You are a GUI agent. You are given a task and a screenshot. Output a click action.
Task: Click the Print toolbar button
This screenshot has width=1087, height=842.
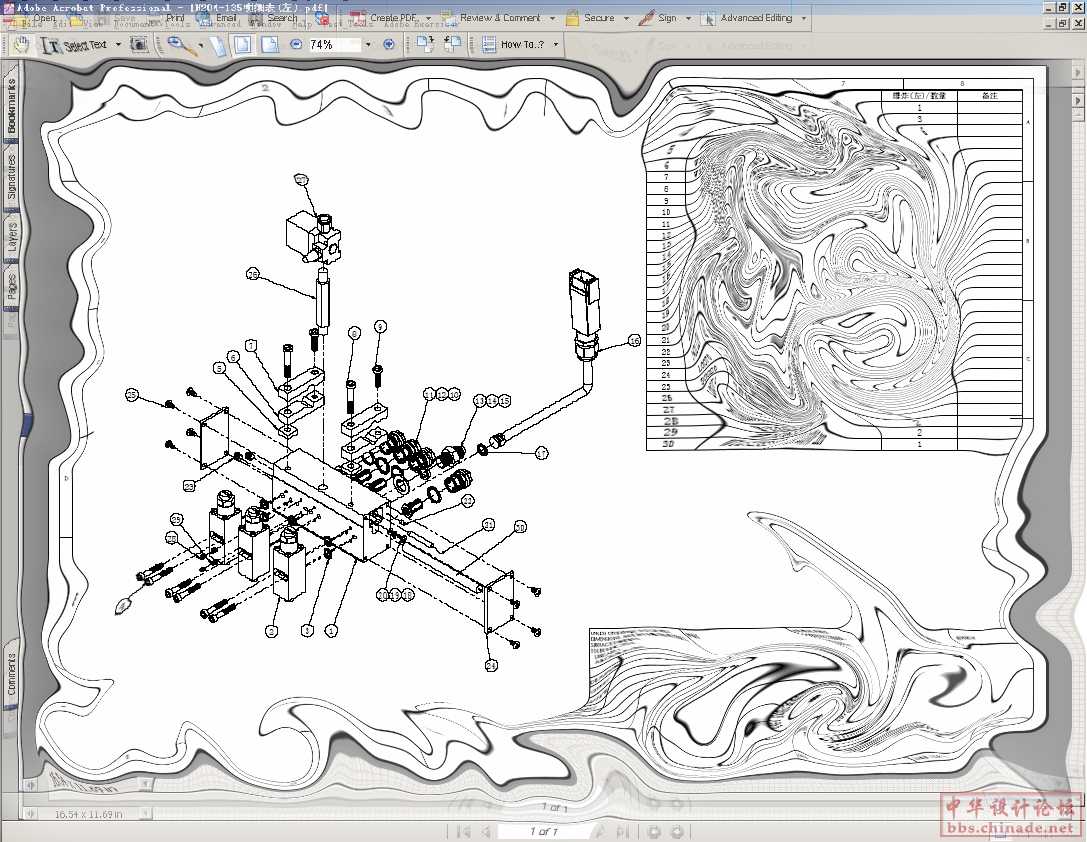(170, 19)
